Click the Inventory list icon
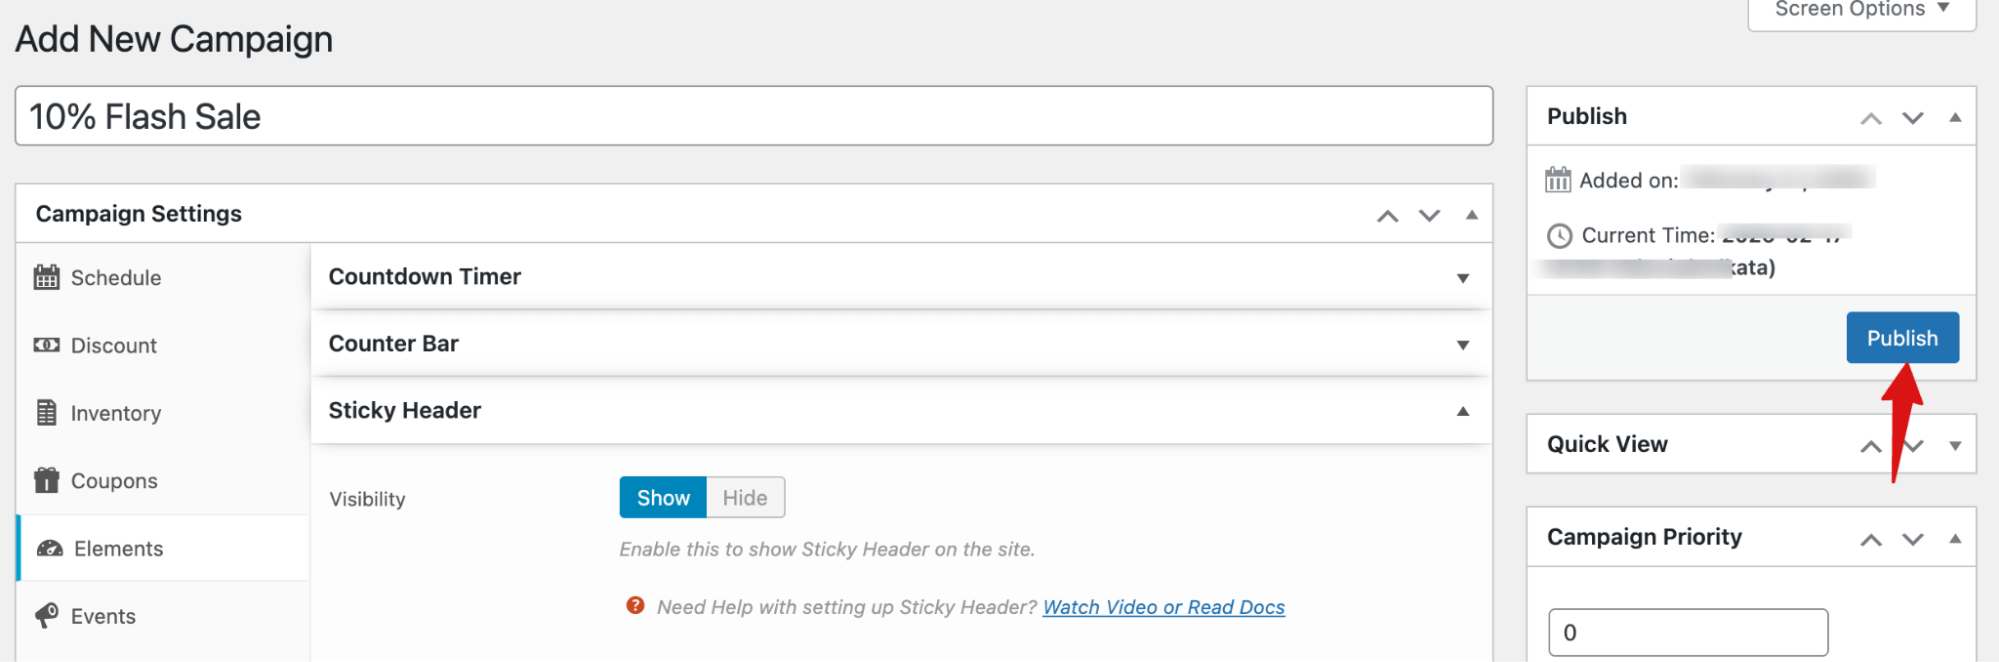Viewport: 1999px width, 662px height. pyautogui.click(x=46, y=413)
